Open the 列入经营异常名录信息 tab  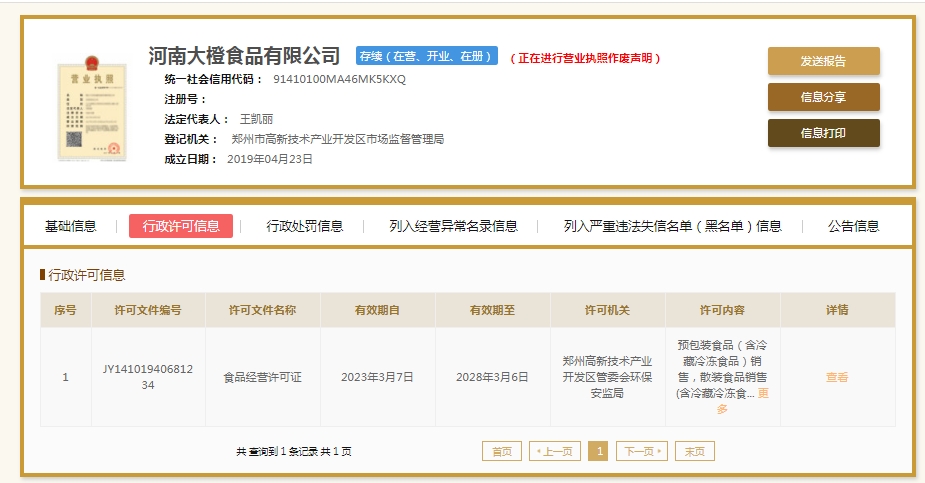tap(453, 226)
